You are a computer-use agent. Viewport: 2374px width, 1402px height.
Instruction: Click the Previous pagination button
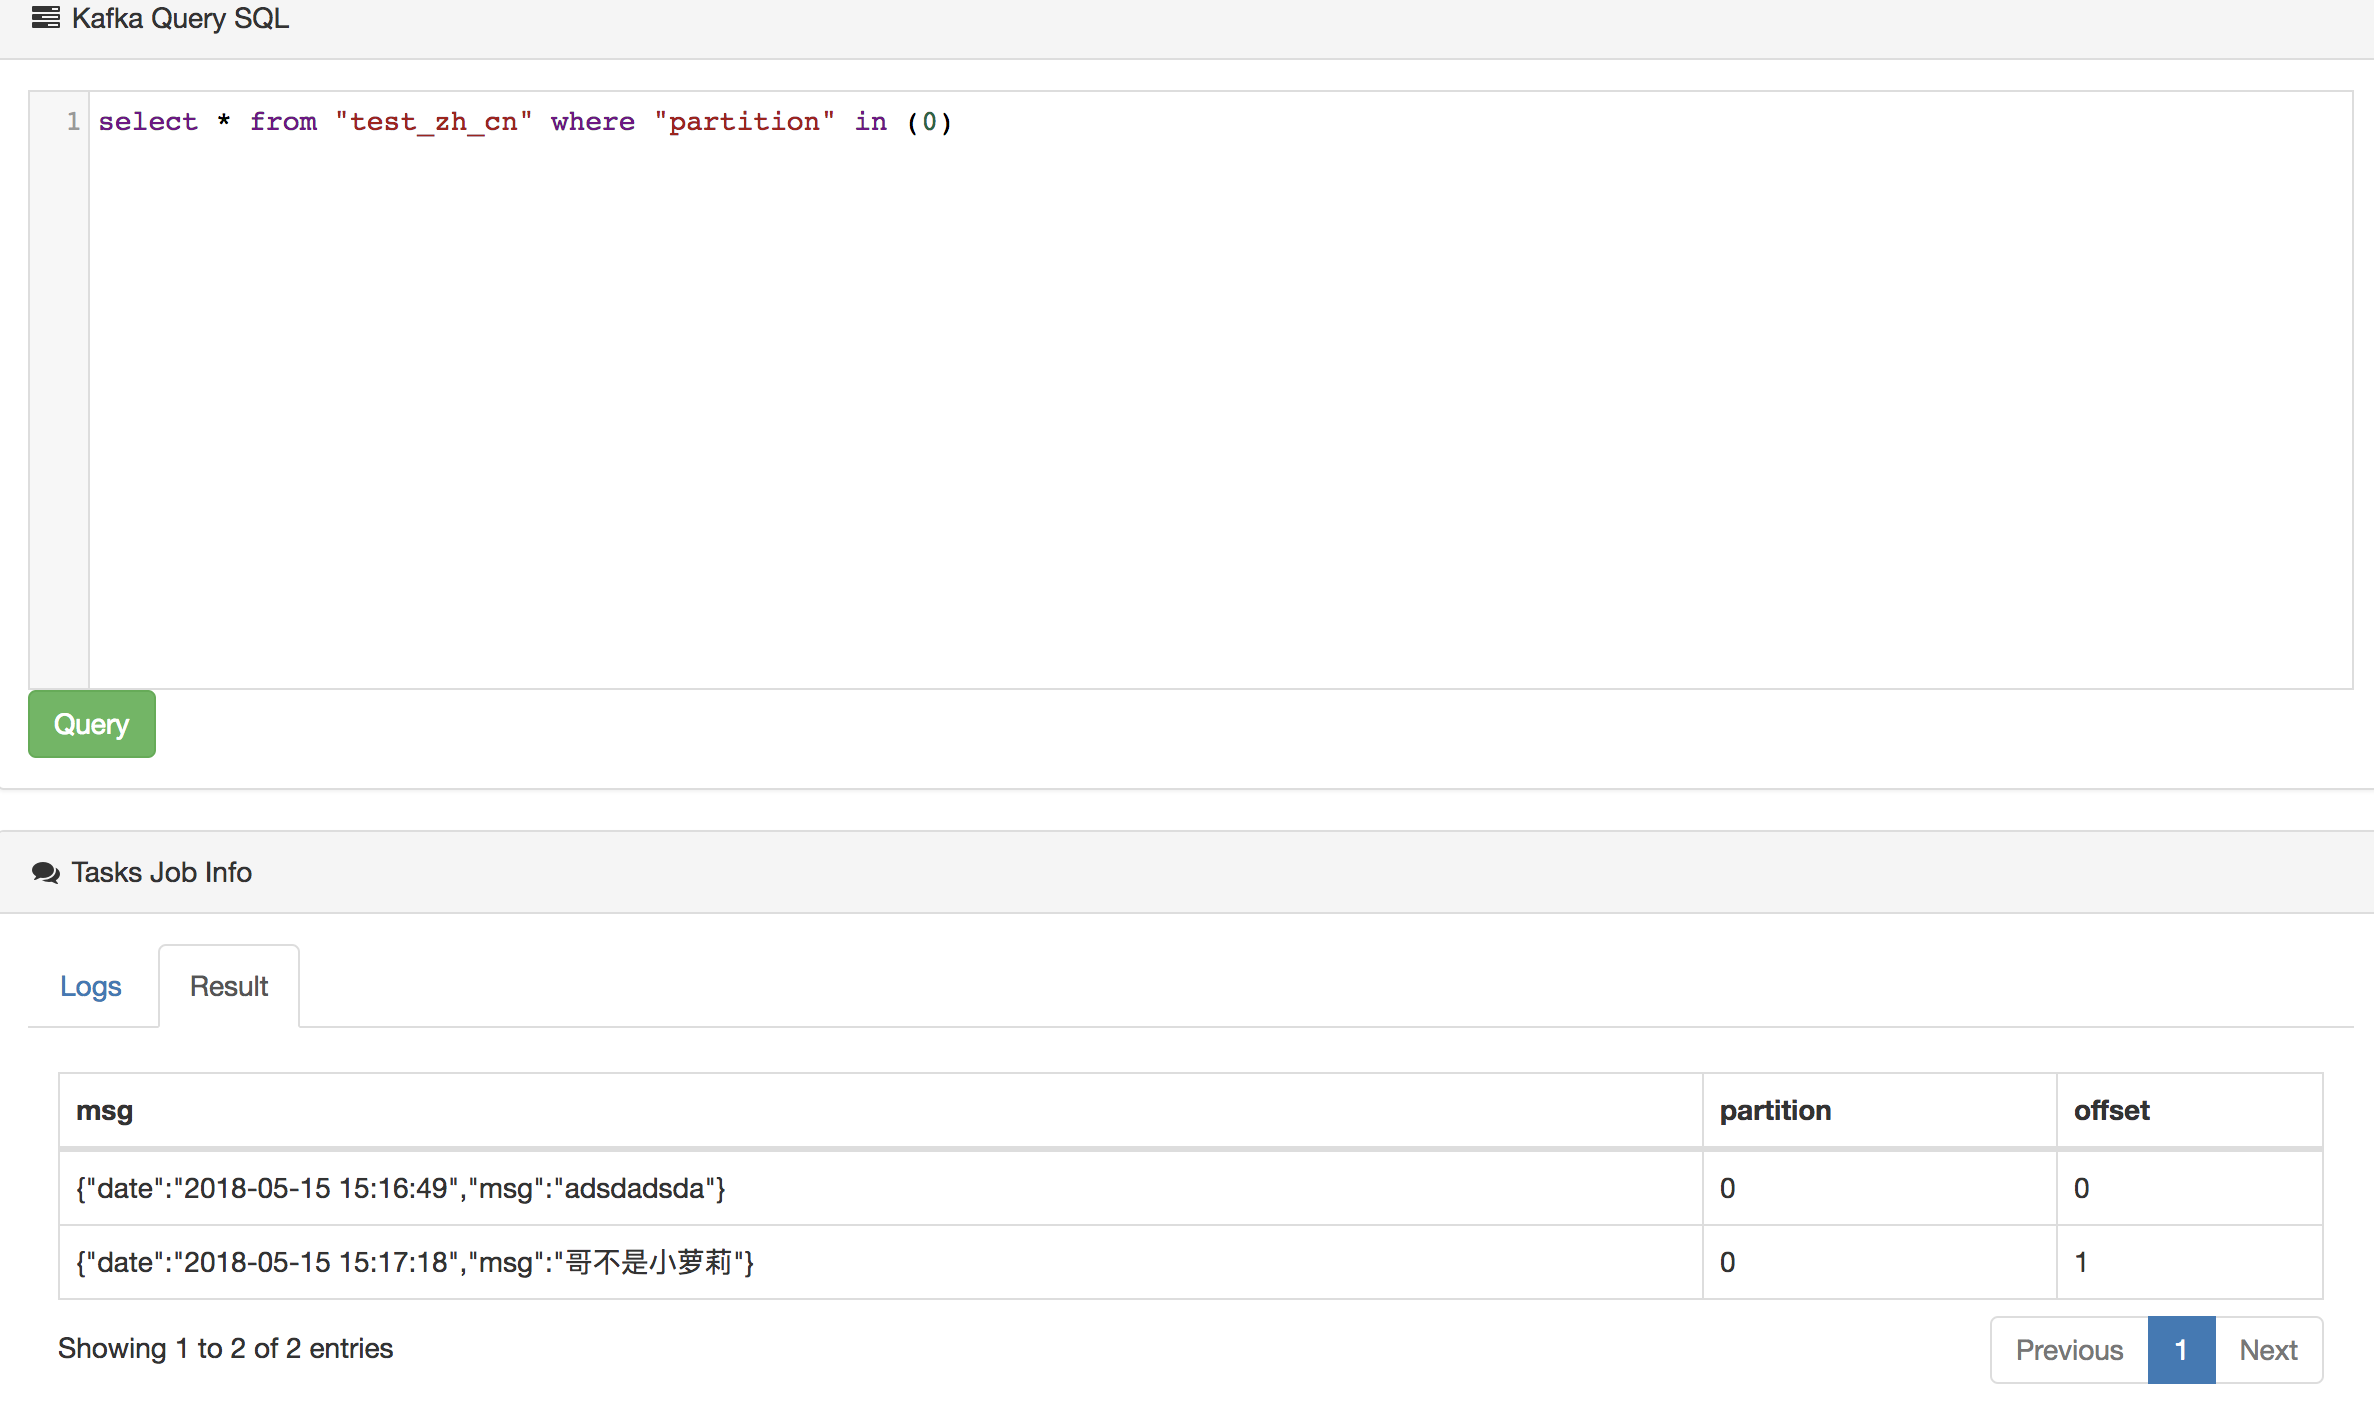pyautogui.click(x=2069, y=1349)
